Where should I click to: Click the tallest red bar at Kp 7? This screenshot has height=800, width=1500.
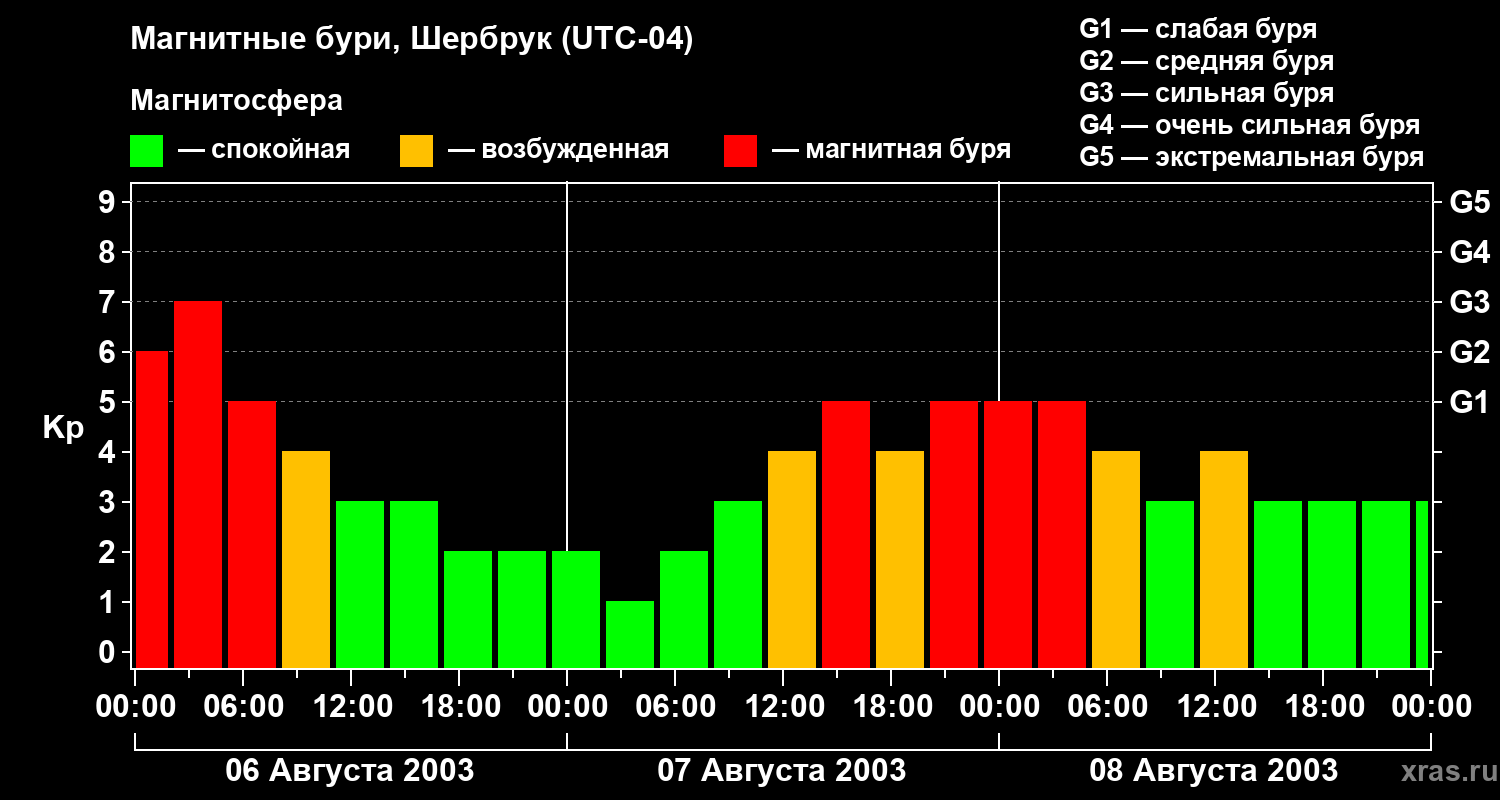(198, 485)
